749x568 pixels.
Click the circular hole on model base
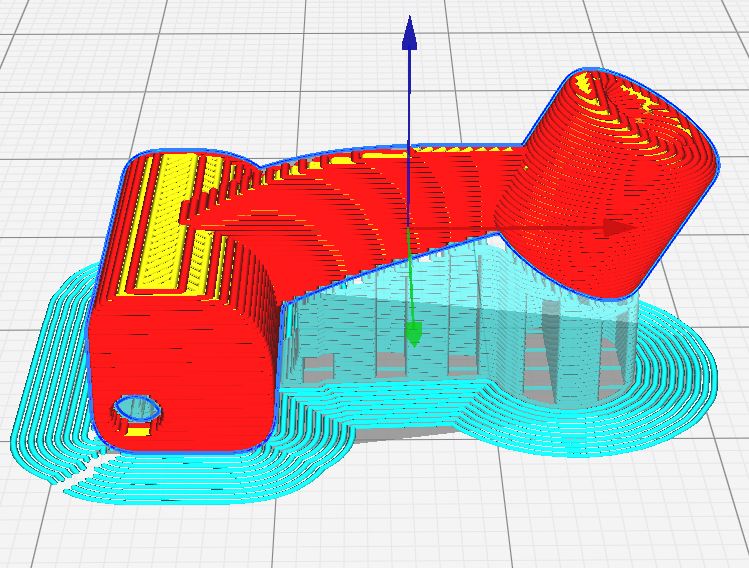click(137, 409)
